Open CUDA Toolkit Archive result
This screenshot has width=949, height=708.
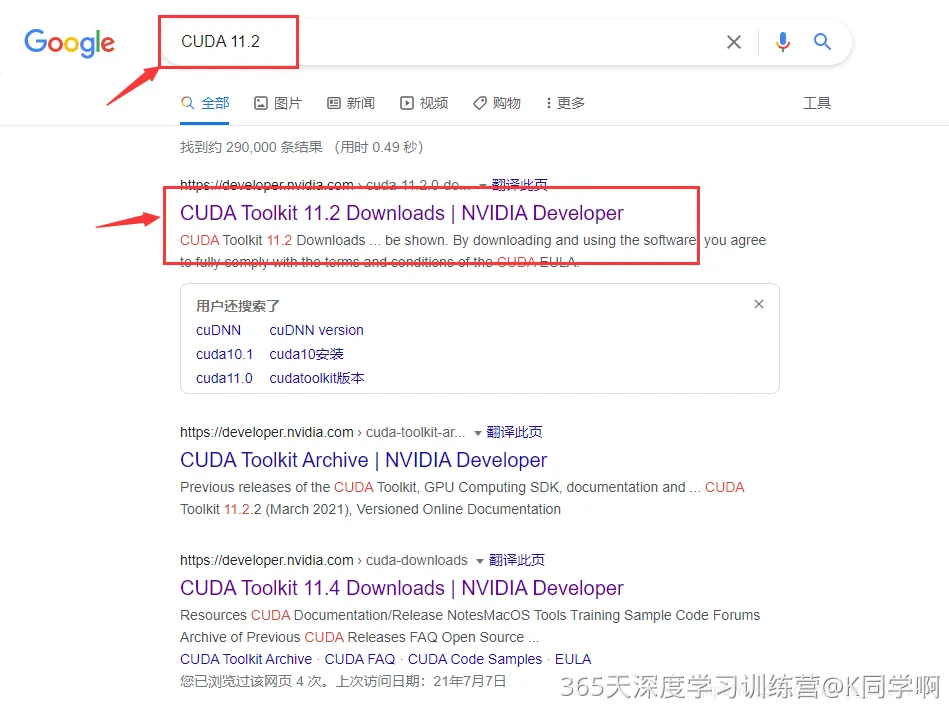point(364,460)
